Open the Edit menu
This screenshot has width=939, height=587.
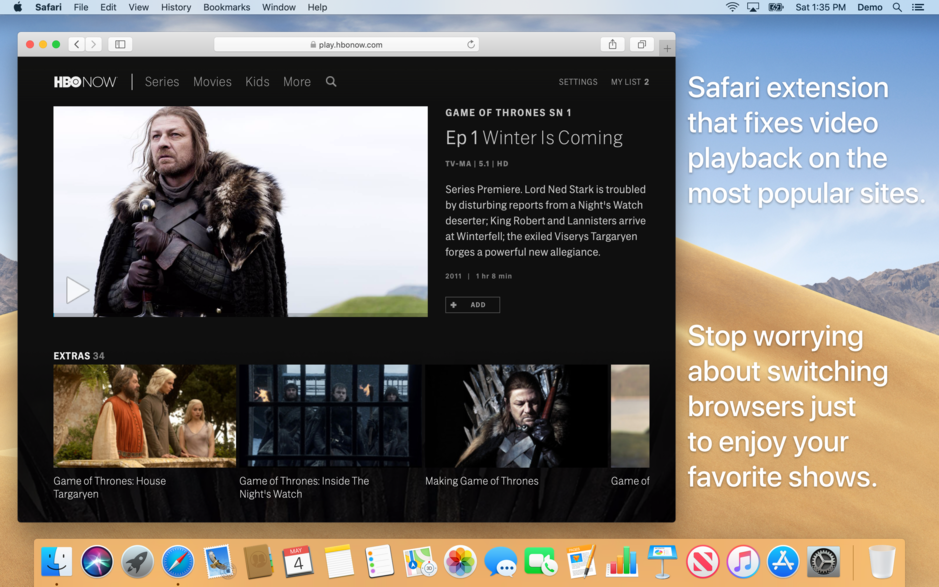[x=108, y=7]
